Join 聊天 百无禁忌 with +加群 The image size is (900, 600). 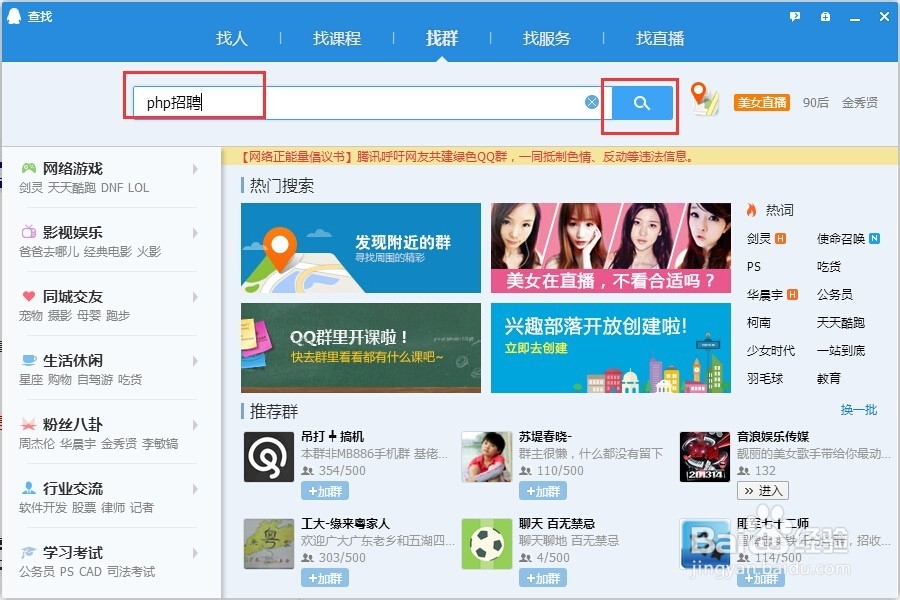click(543, 578)
